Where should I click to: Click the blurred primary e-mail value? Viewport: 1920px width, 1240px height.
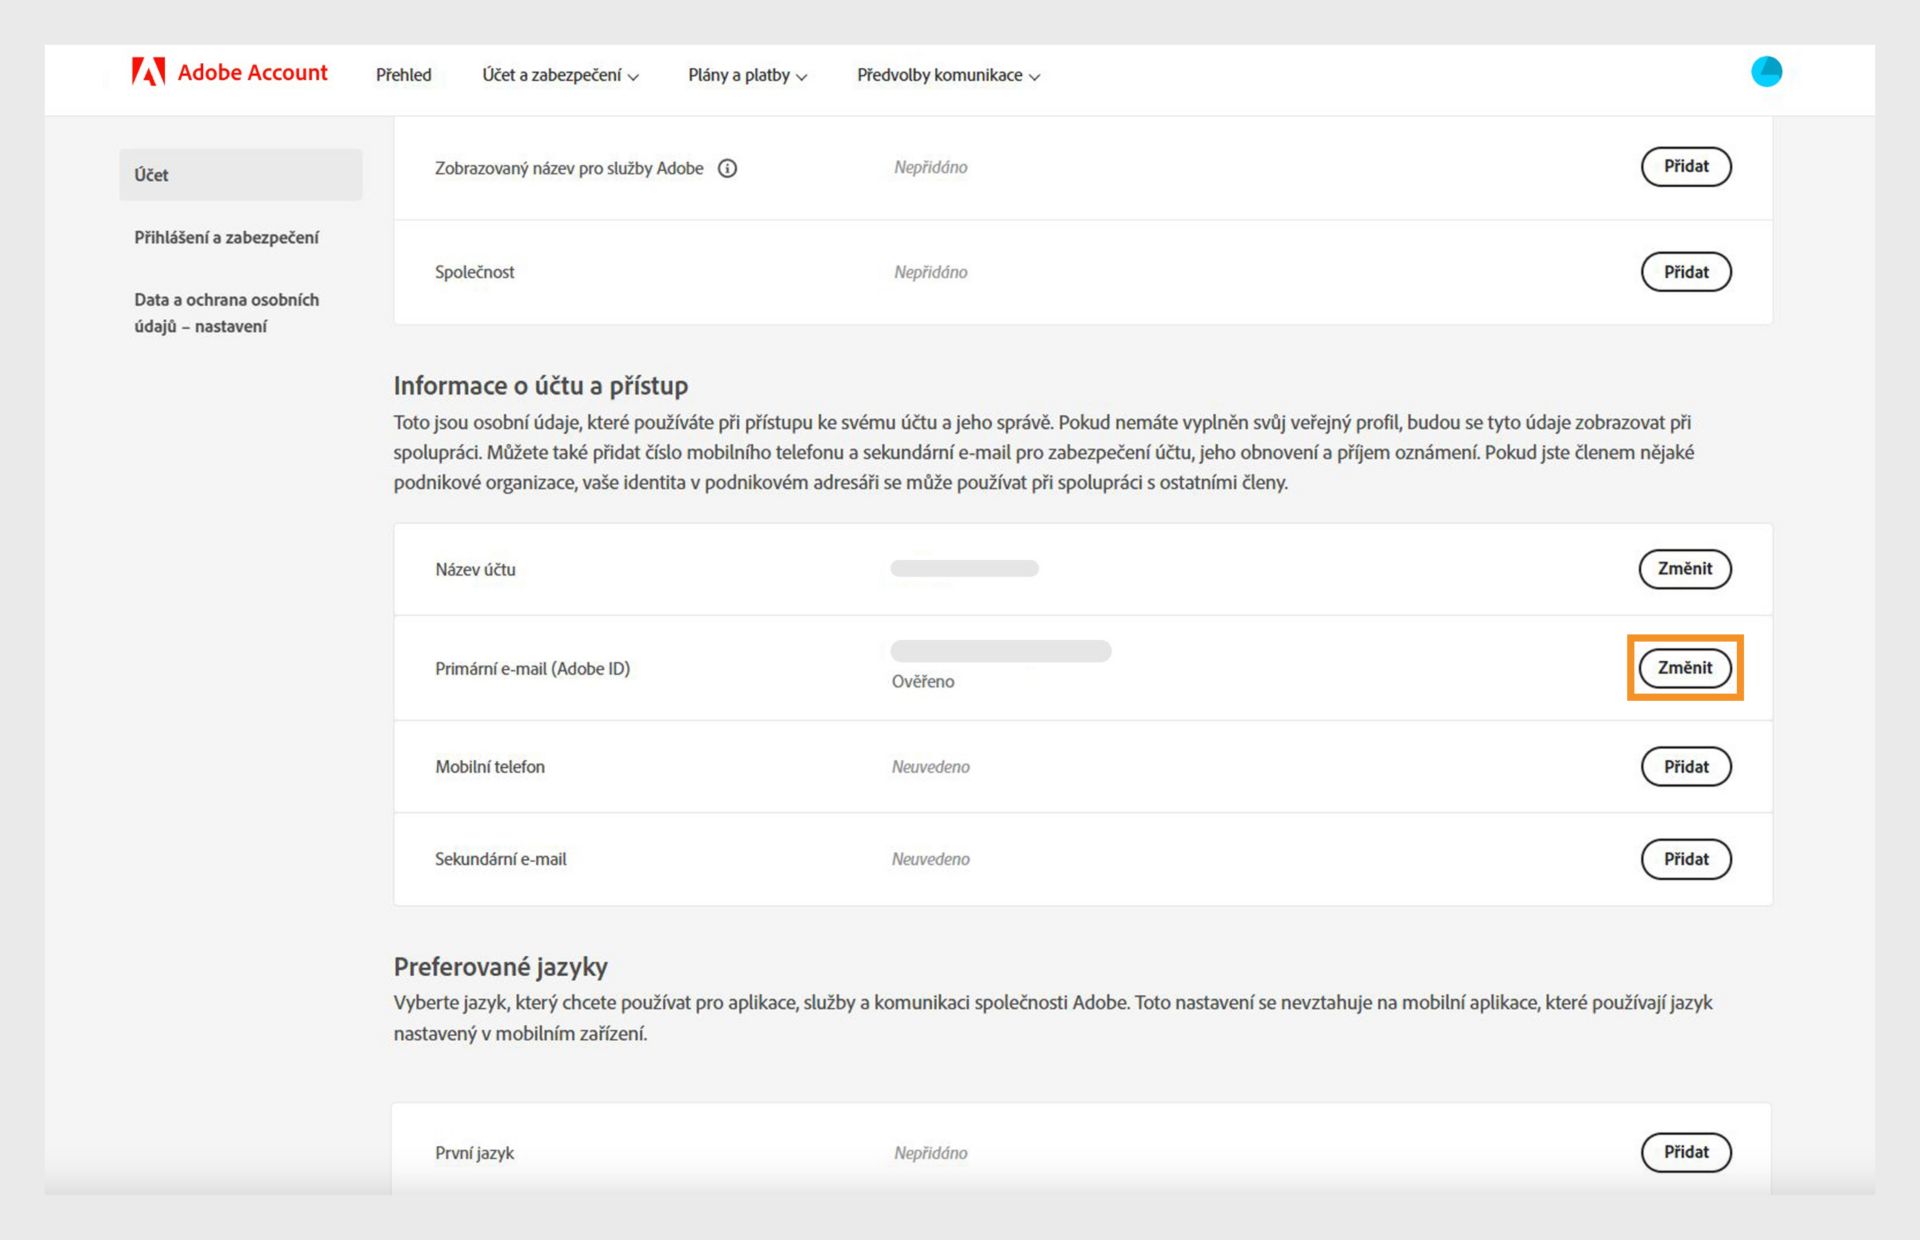(x=1000, y=651)
